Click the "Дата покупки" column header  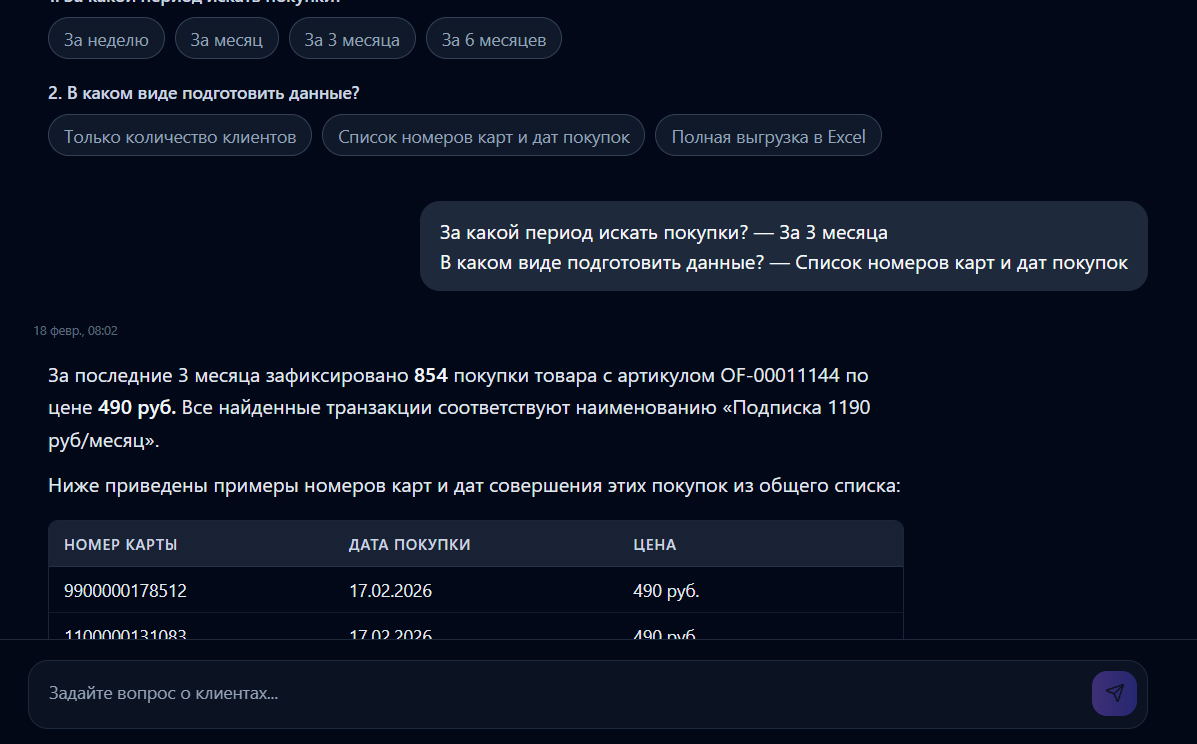409,545
